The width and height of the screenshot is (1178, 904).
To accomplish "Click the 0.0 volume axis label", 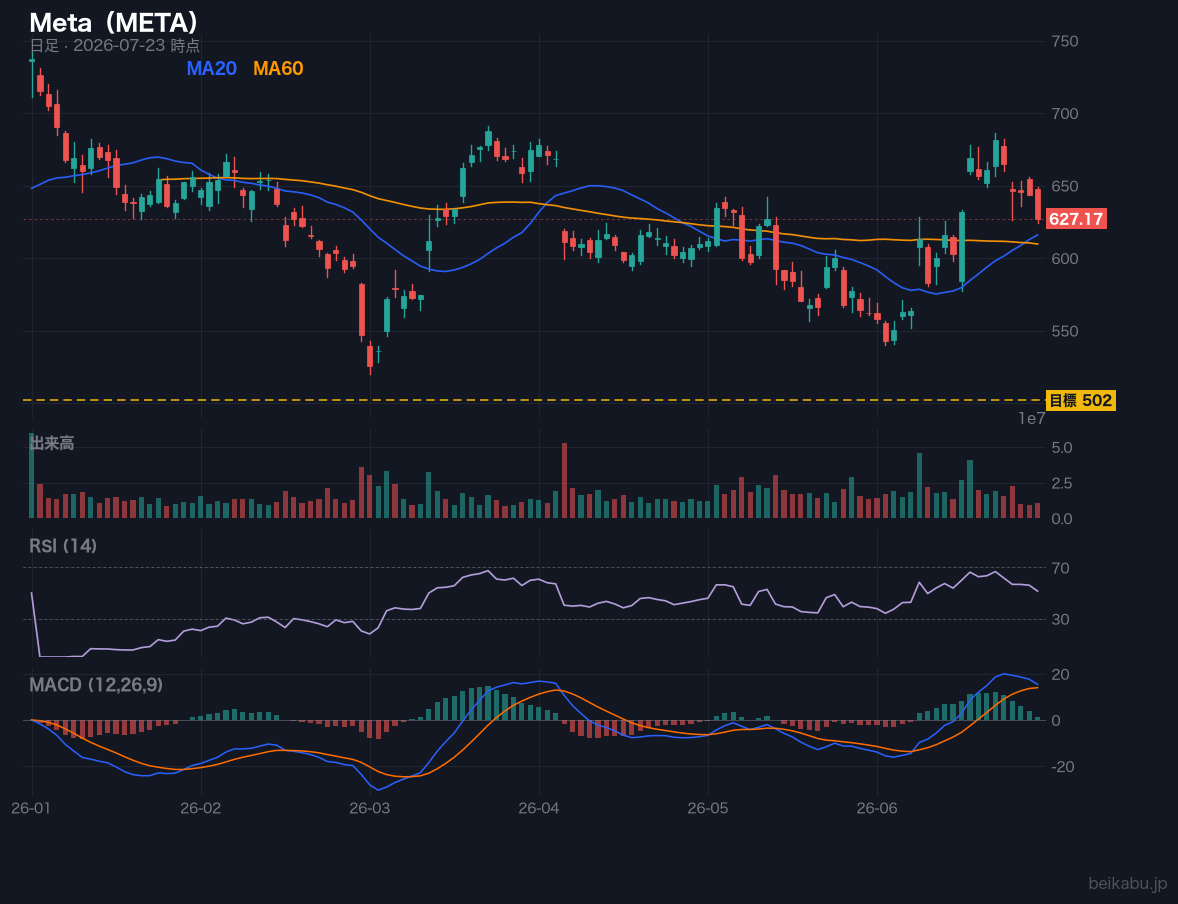I will [1062, 519].
